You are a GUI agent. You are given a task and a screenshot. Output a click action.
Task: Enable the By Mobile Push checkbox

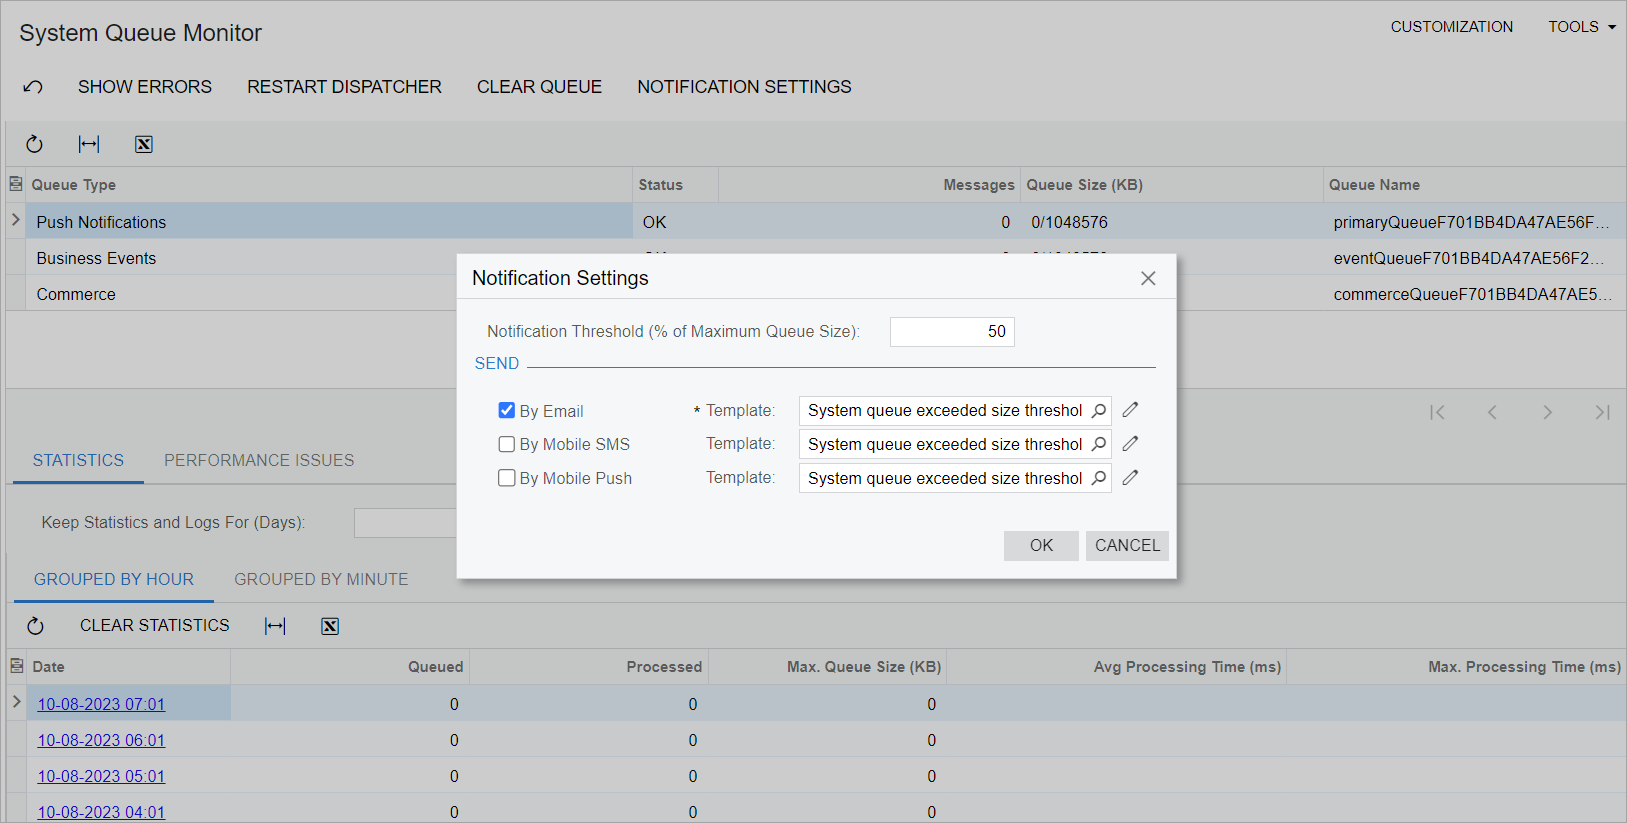coord(507,478)
